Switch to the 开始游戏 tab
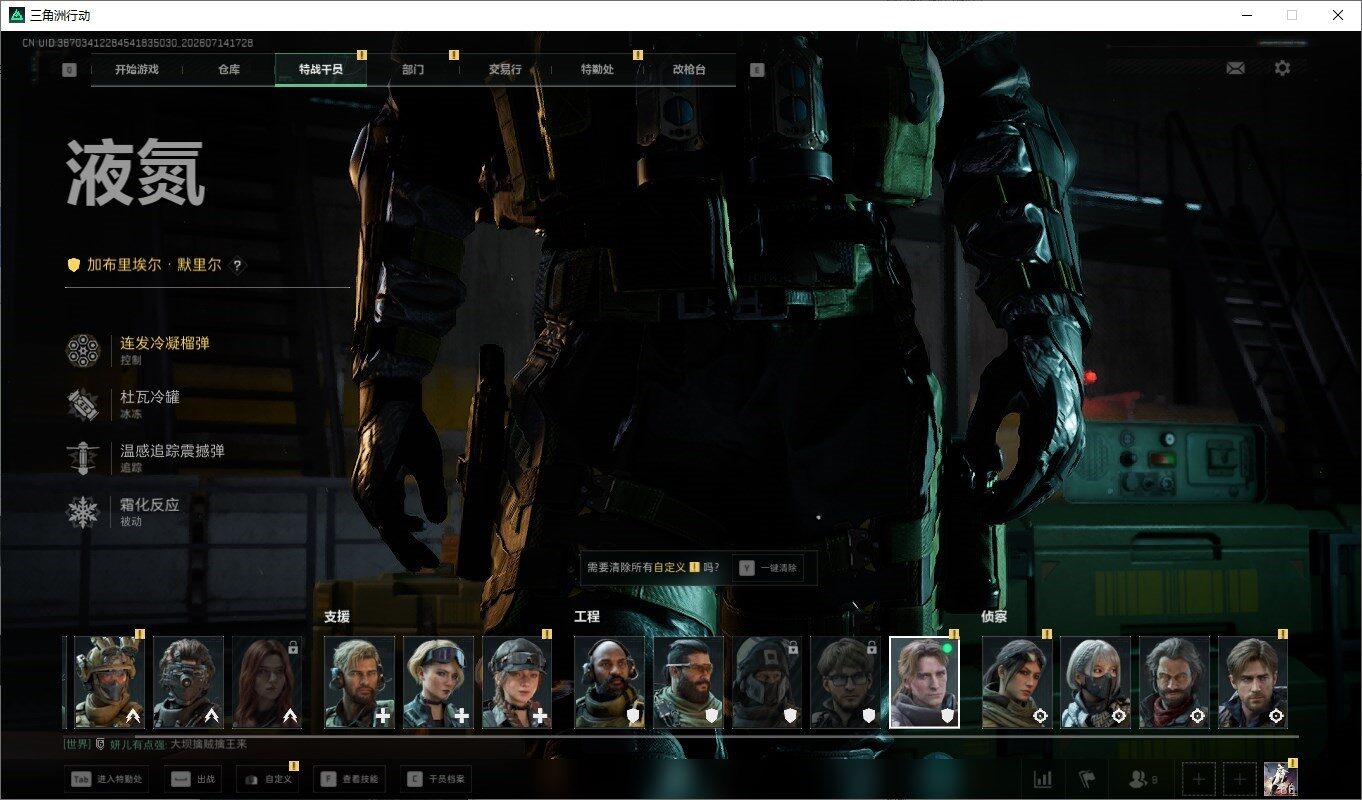 [137, 70]
